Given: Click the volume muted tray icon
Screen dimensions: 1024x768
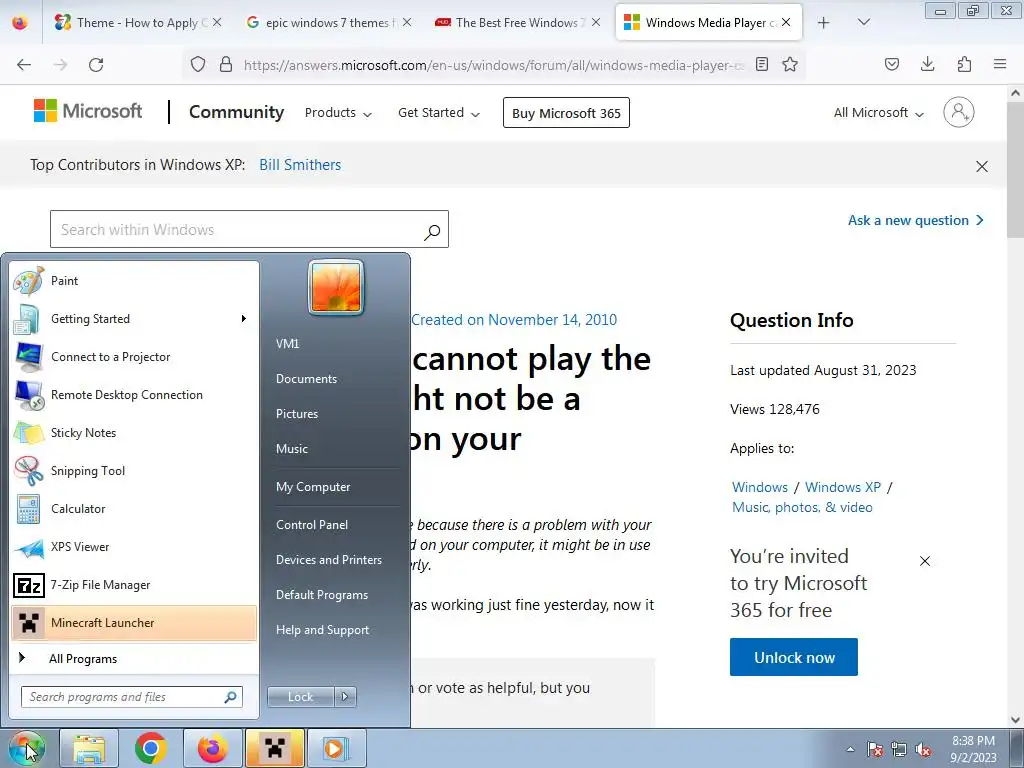Looking at the screenshot, I should coord(923,750).
